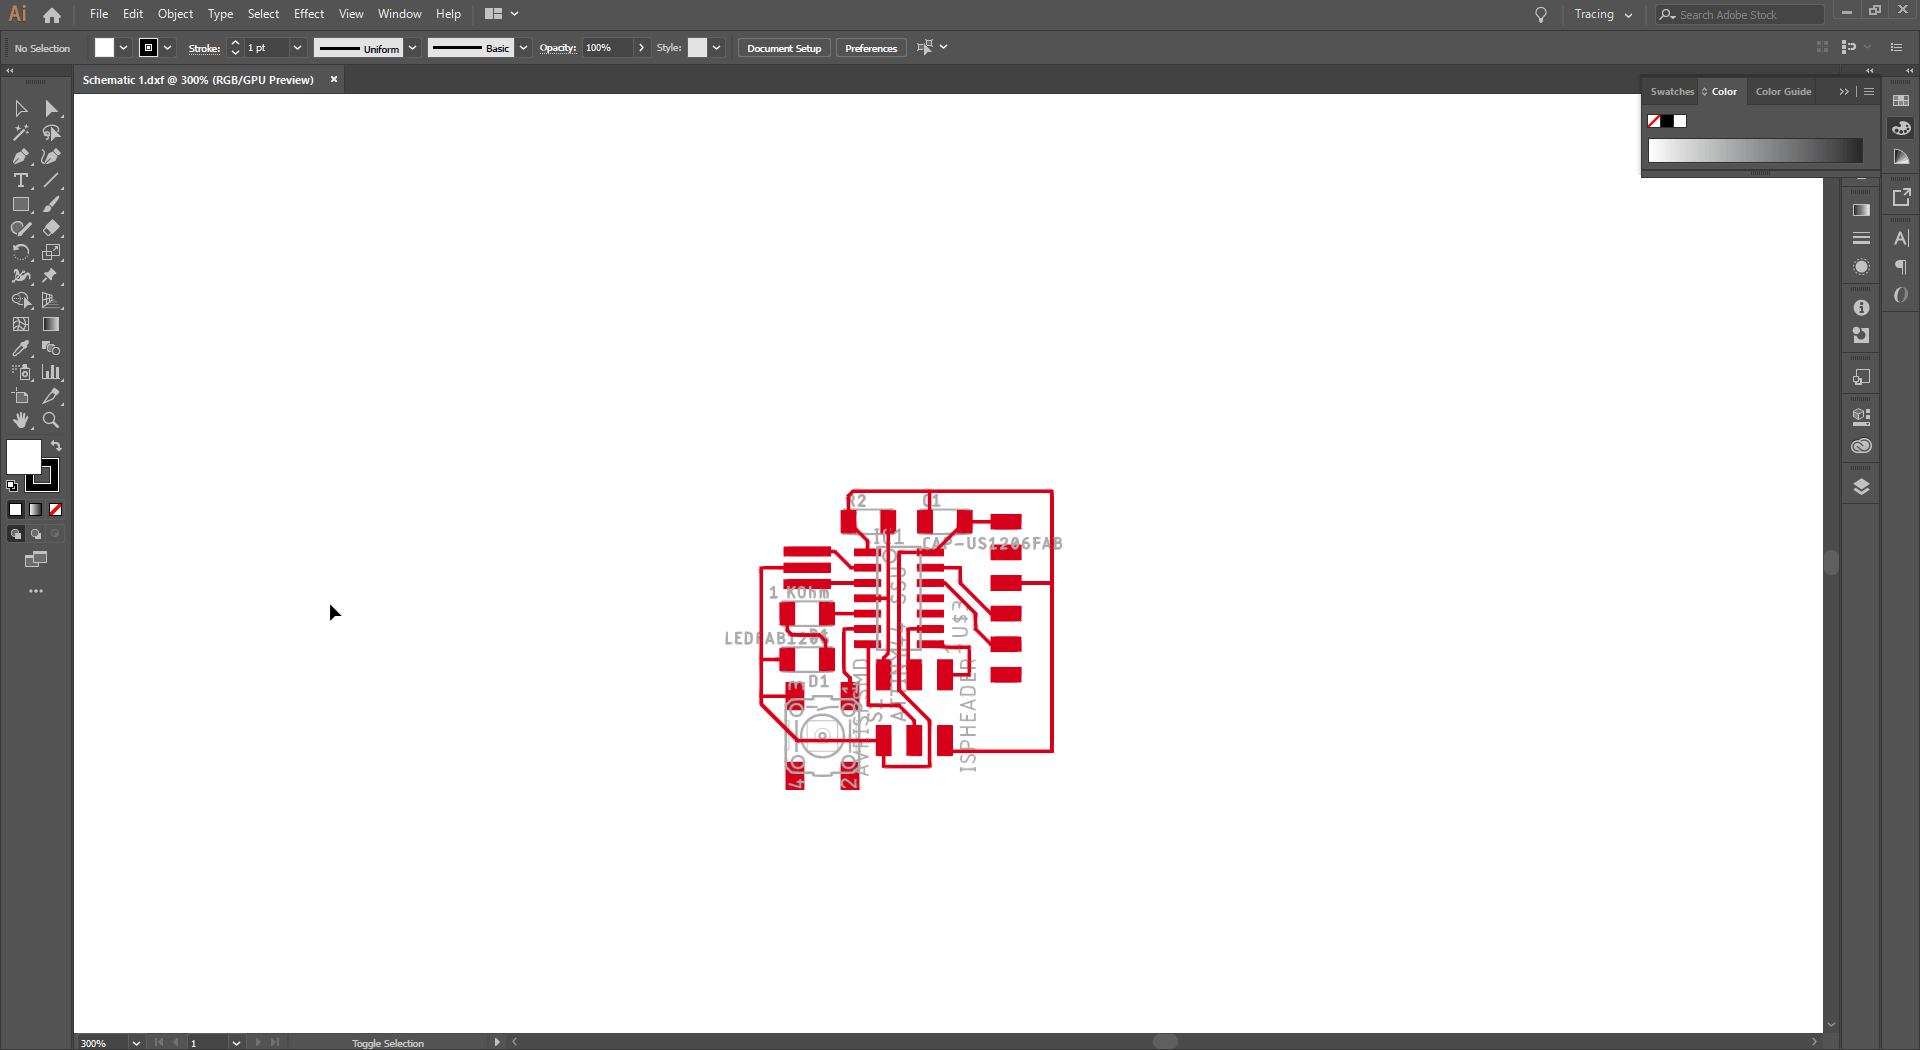This screenshot has width=1920, height=1050.
Task: Select the Rectangle tool
Action: click(x=20, y=204)
